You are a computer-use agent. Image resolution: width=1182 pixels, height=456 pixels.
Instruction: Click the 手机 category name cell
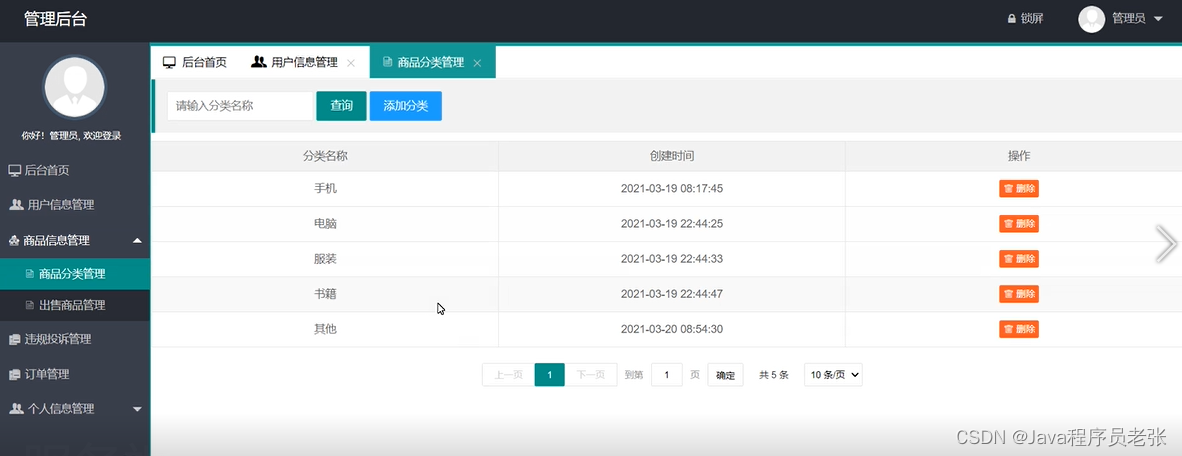point(325,188)
